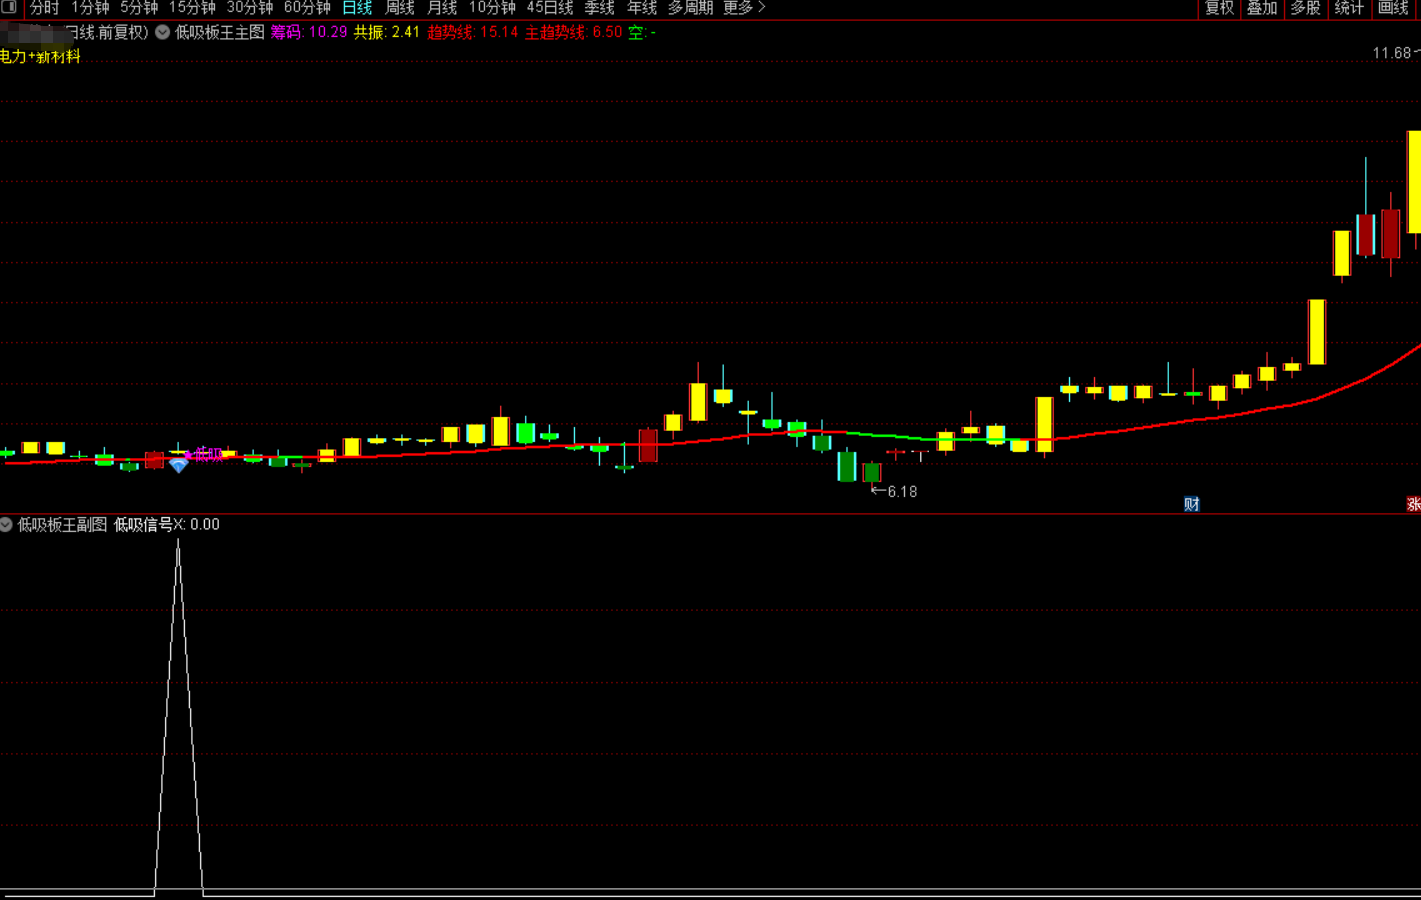Click the 6.18 low price label
The image size is (1421, 900).
902,491
